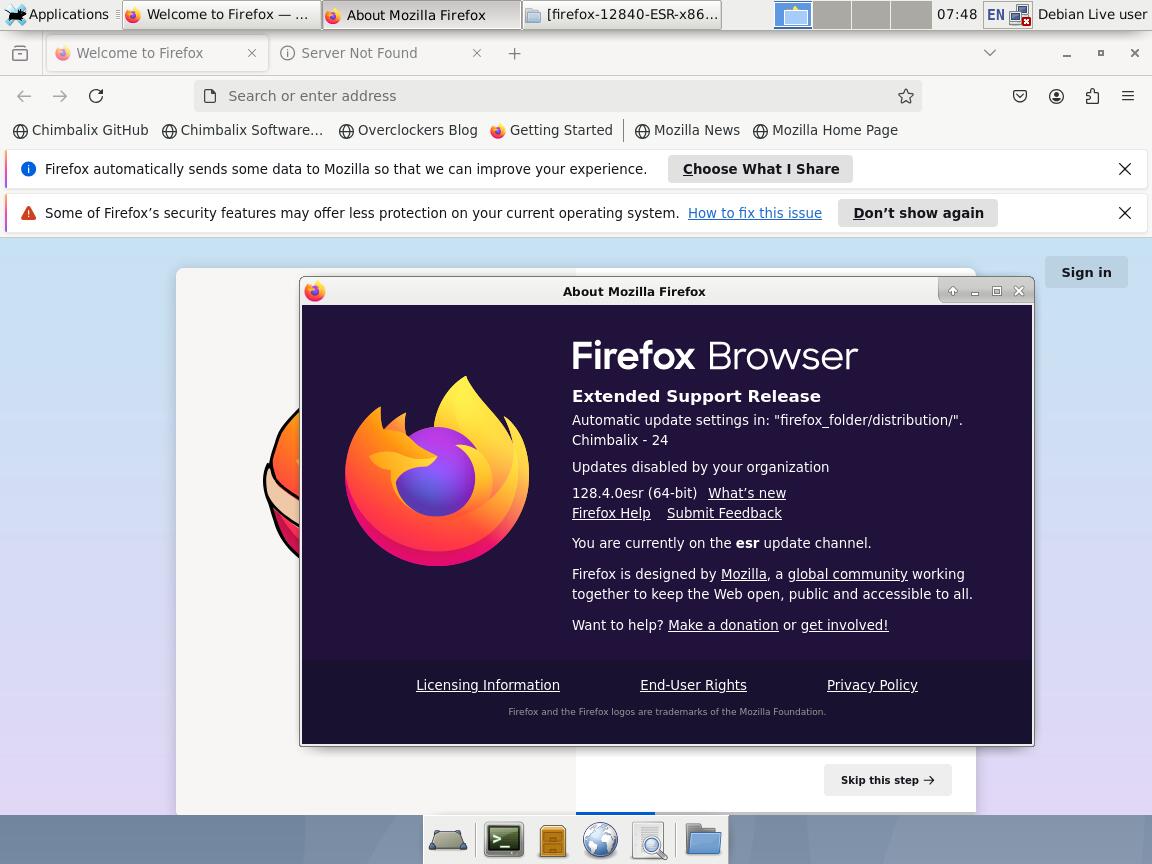Open the get involved! link
The image size is (1152, 864).
[x=844, y=625]
